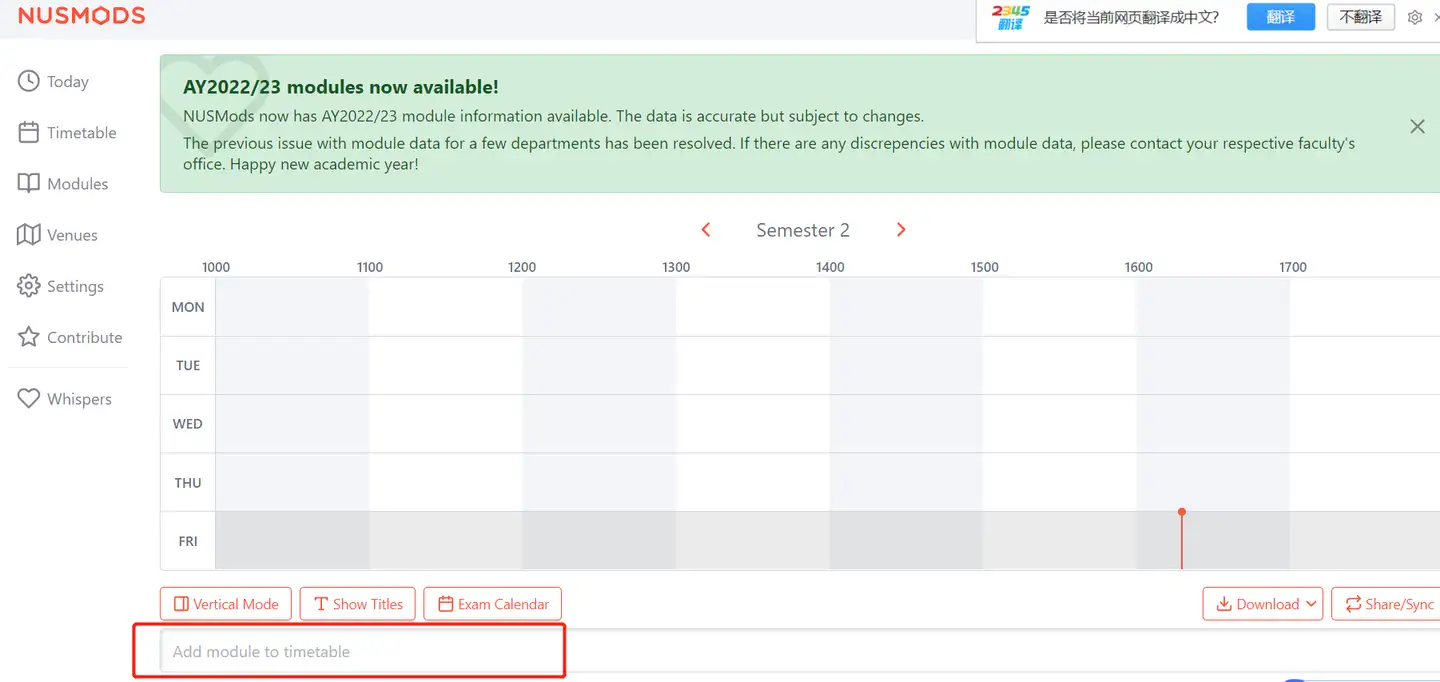Click the Share/Sync button
This screenshot has width=1440, height=682.
[x=1388, y=604]
